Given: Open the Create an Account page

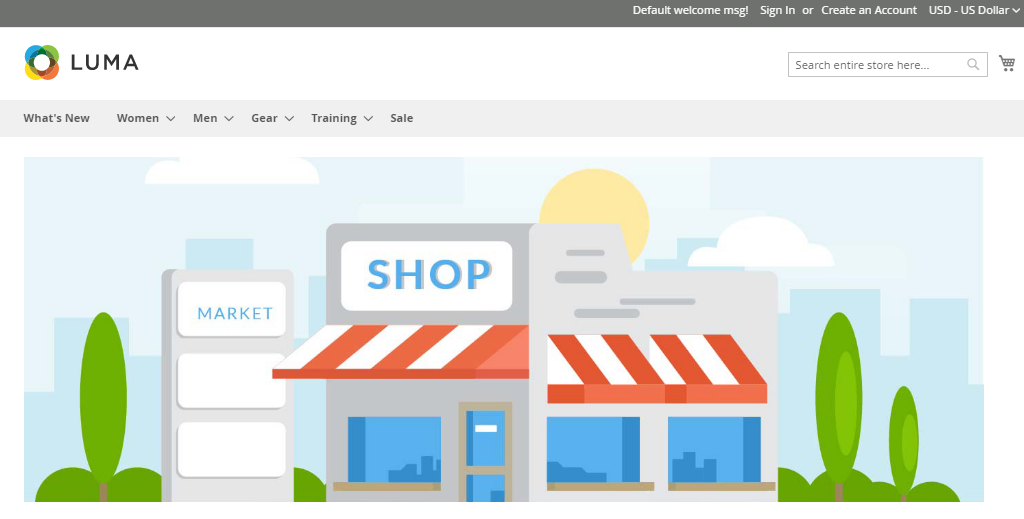Looking at the screenshot, I should 868,10.
